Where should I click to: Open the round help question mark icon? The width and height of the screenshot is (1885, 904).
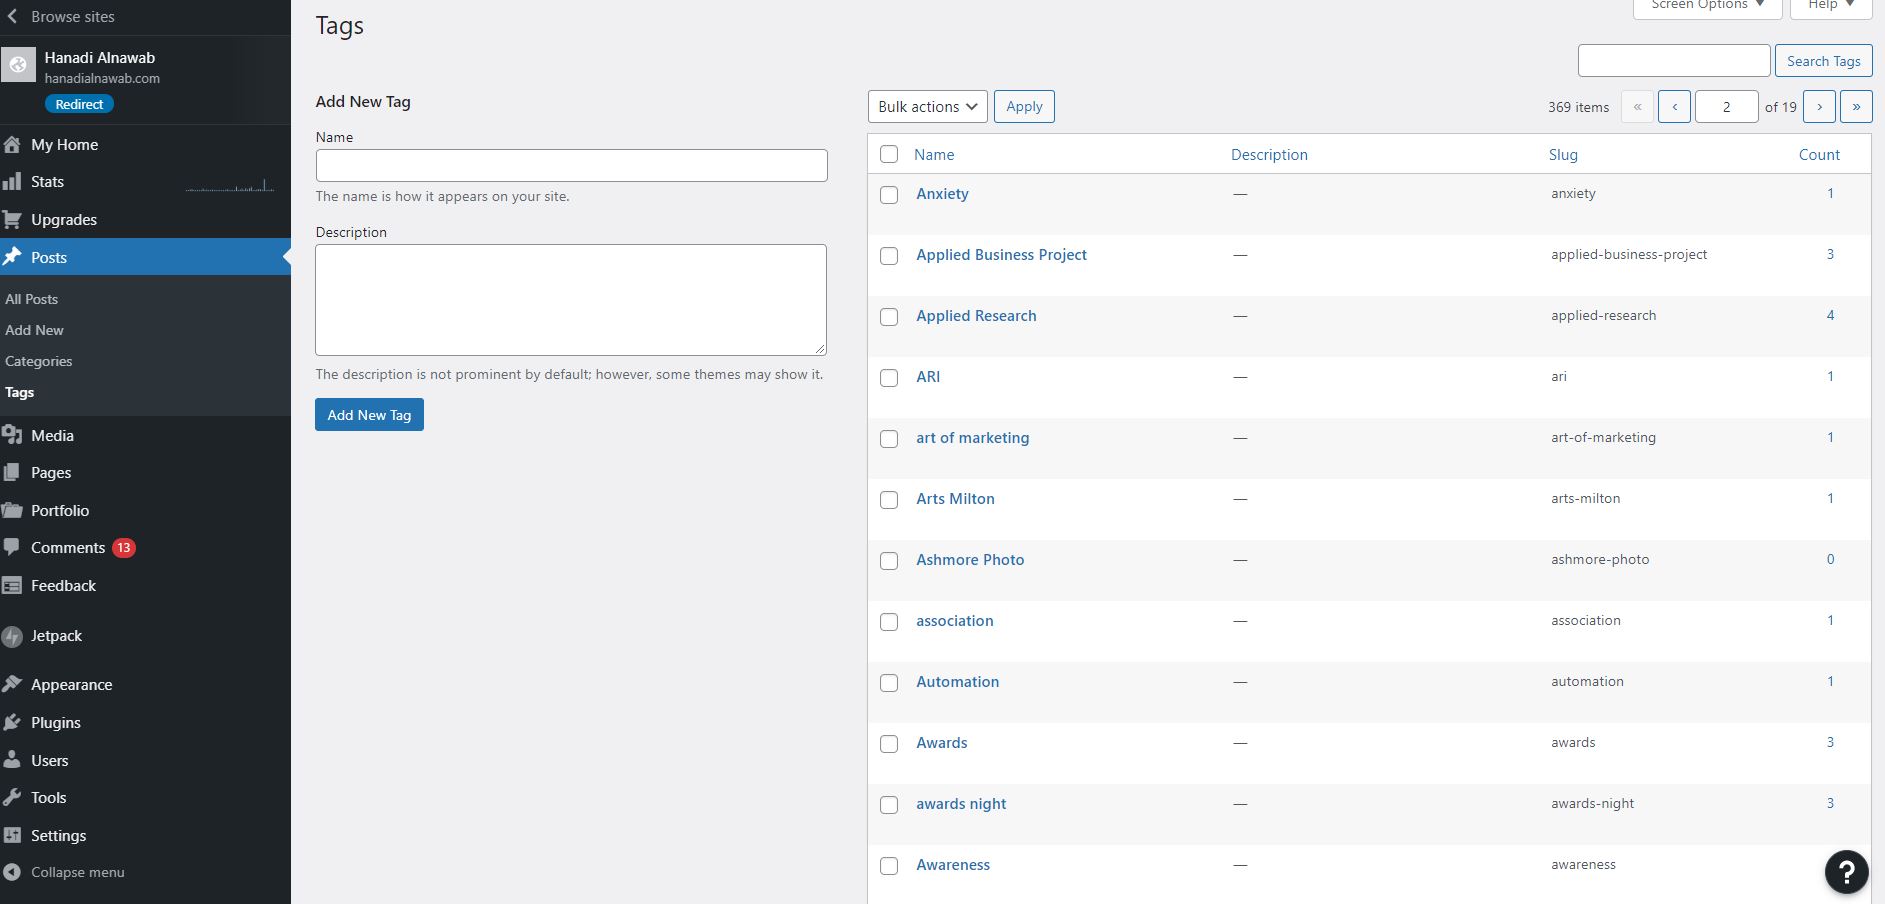(x=1846, y=871)
